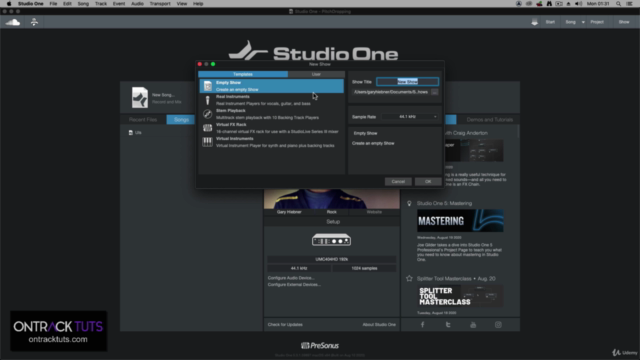This screenshot has height=360, width=640.
Task: Click Configure Audio Device link
Action: 291,278
